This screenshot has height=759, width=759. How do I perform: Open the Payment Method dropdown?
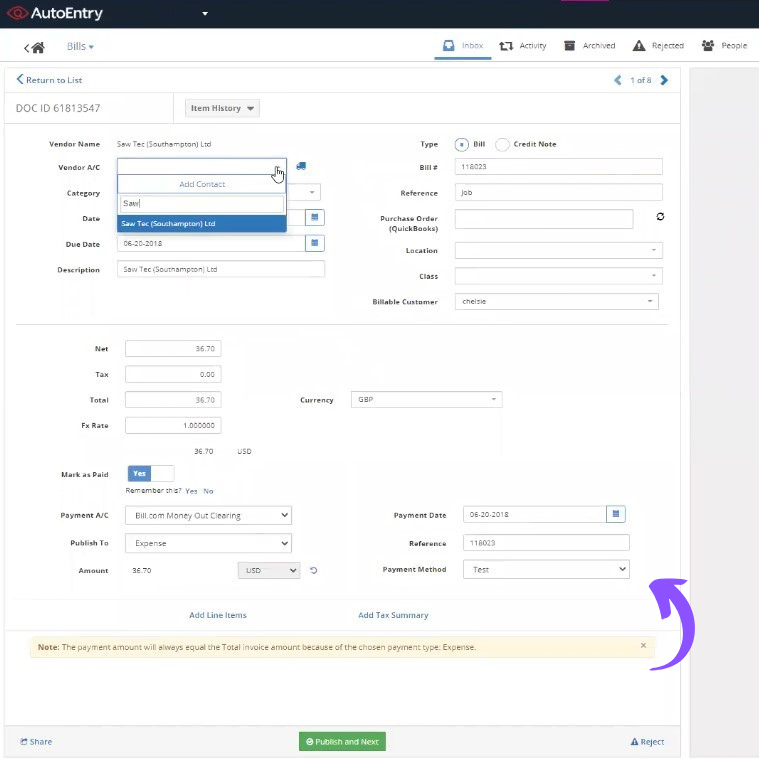[x=546, y=569]
